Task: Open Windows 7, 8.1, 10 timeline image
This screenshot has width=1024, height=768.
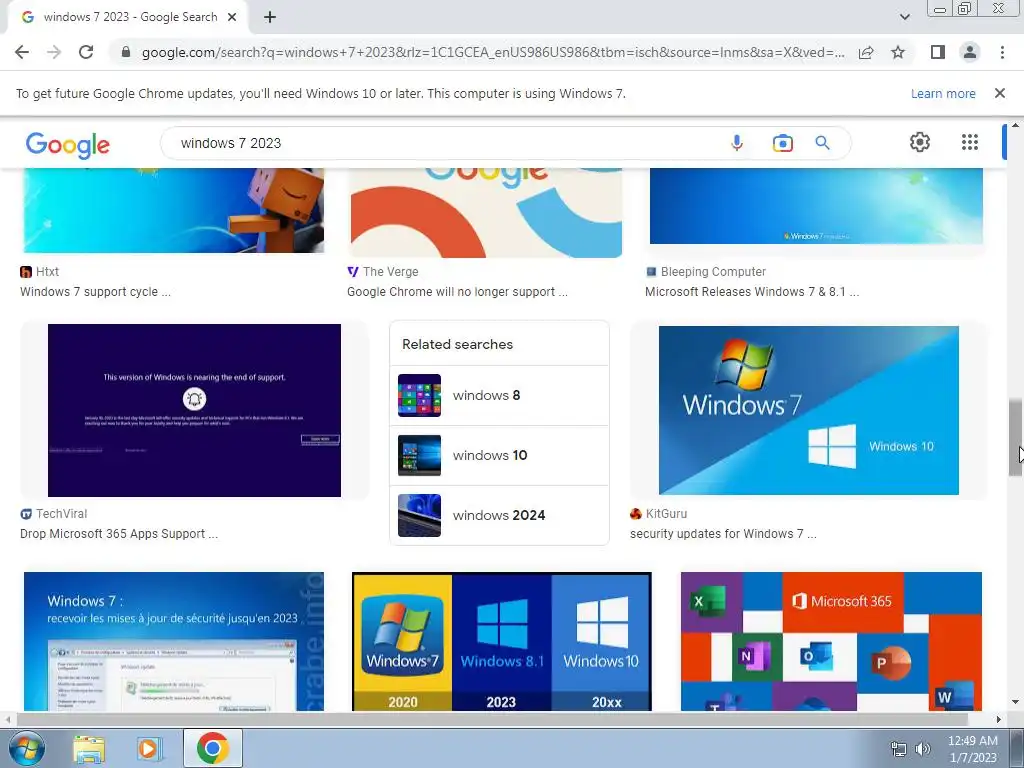Action: [x=502, y=641]
